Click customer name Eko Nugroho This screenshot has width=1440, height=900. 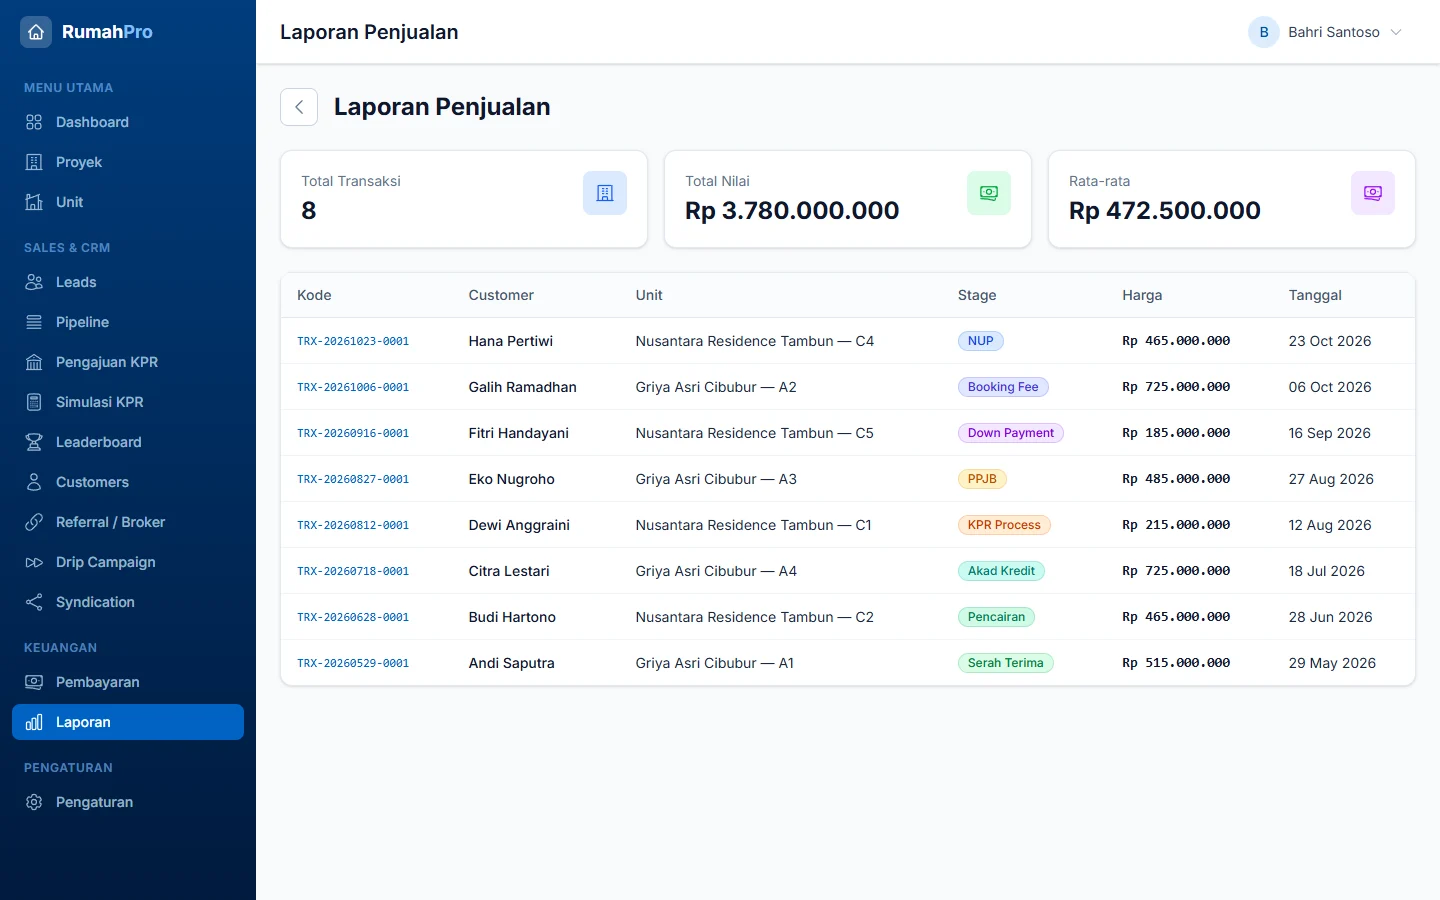coord(511,479)
